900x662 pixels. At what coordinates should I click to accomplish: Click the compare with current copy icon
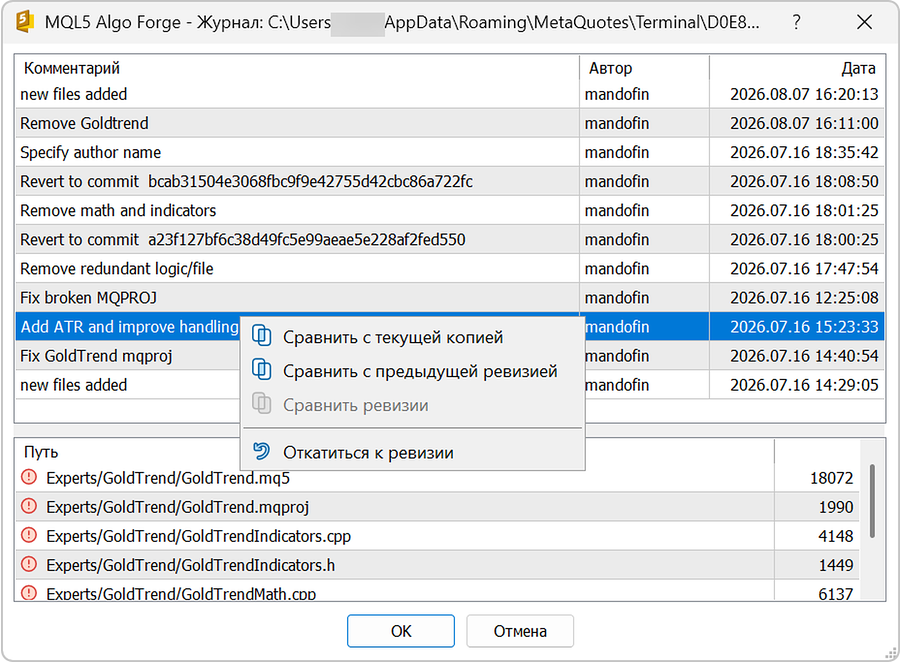point(262,335)
